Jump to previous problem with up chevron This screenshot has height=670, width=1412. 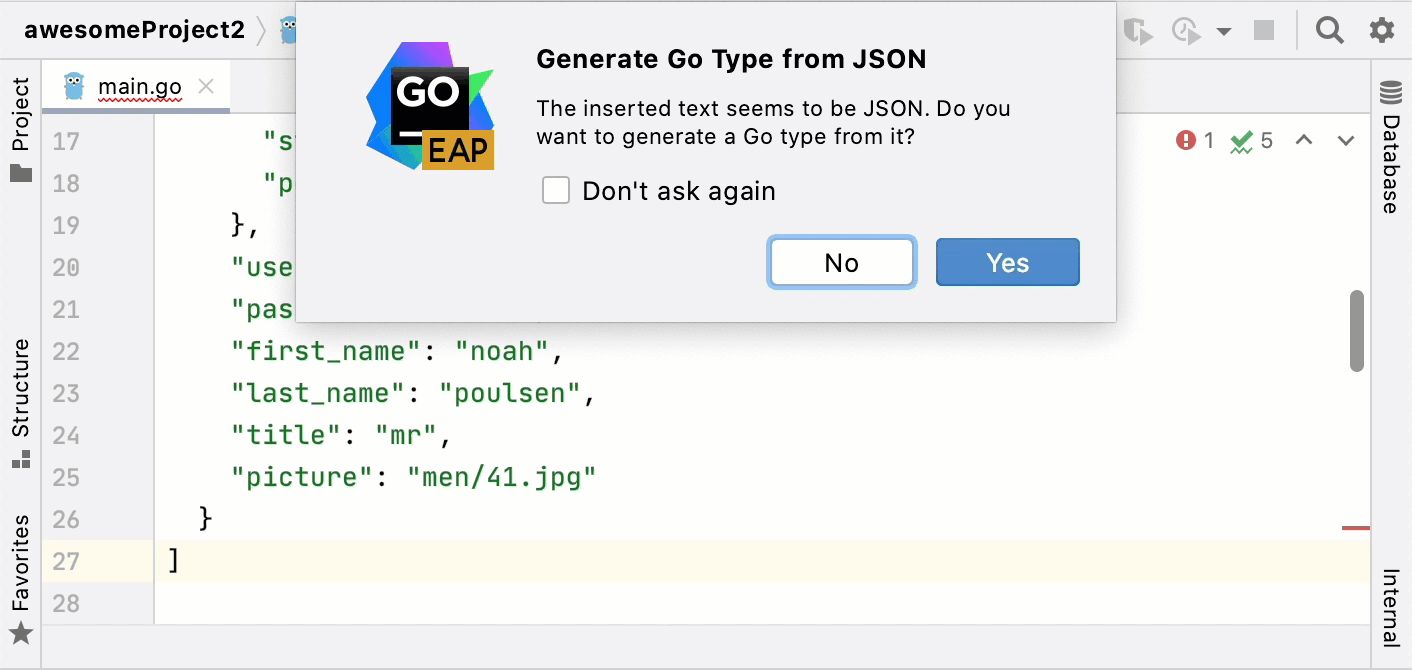(x=1303, y=141)
